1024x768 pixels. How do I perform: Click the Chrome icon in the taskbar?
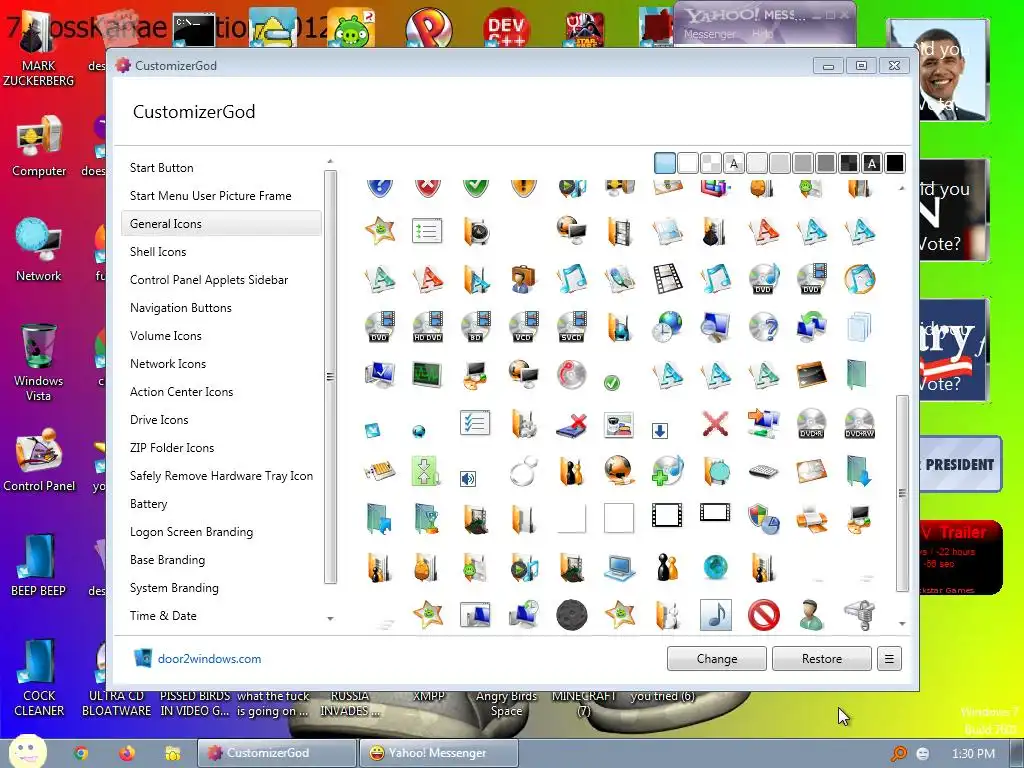pyautogui.click(x=81, y=753)
